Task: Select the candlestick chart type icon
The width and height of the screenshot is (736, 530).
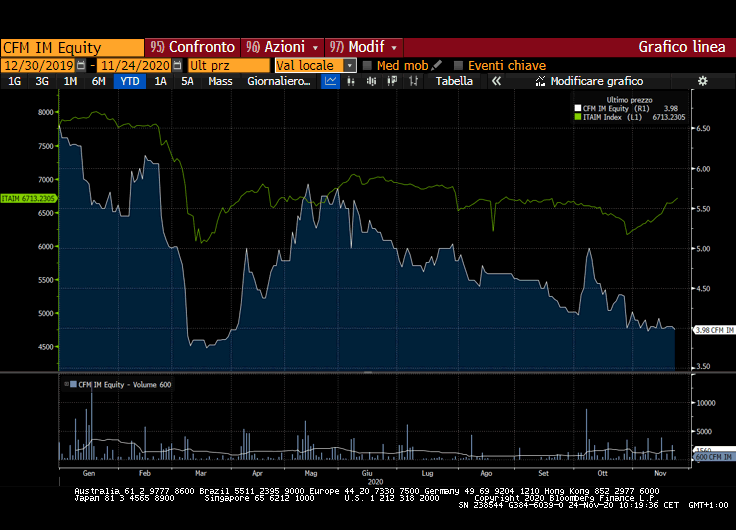Action: pos(371,81)
